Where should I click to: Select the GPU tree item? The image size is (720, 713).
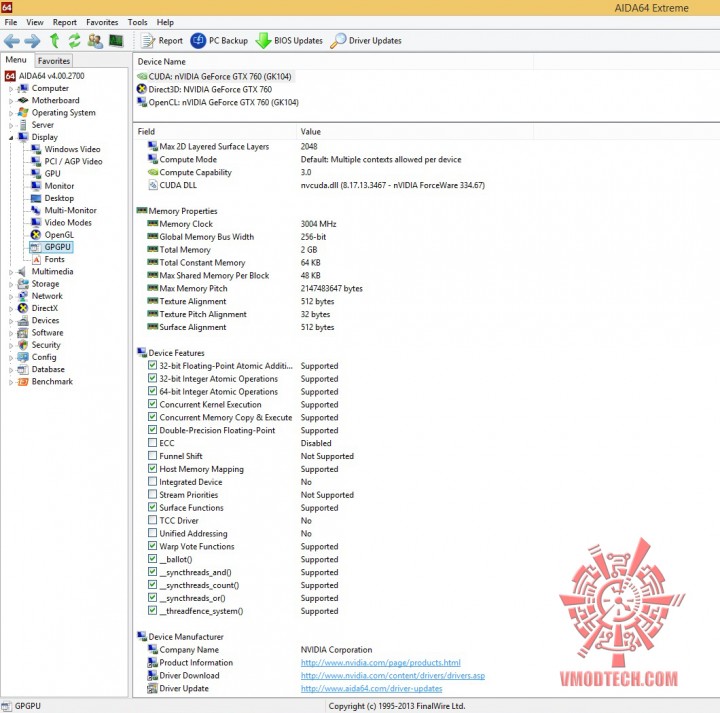click(52, 174)
